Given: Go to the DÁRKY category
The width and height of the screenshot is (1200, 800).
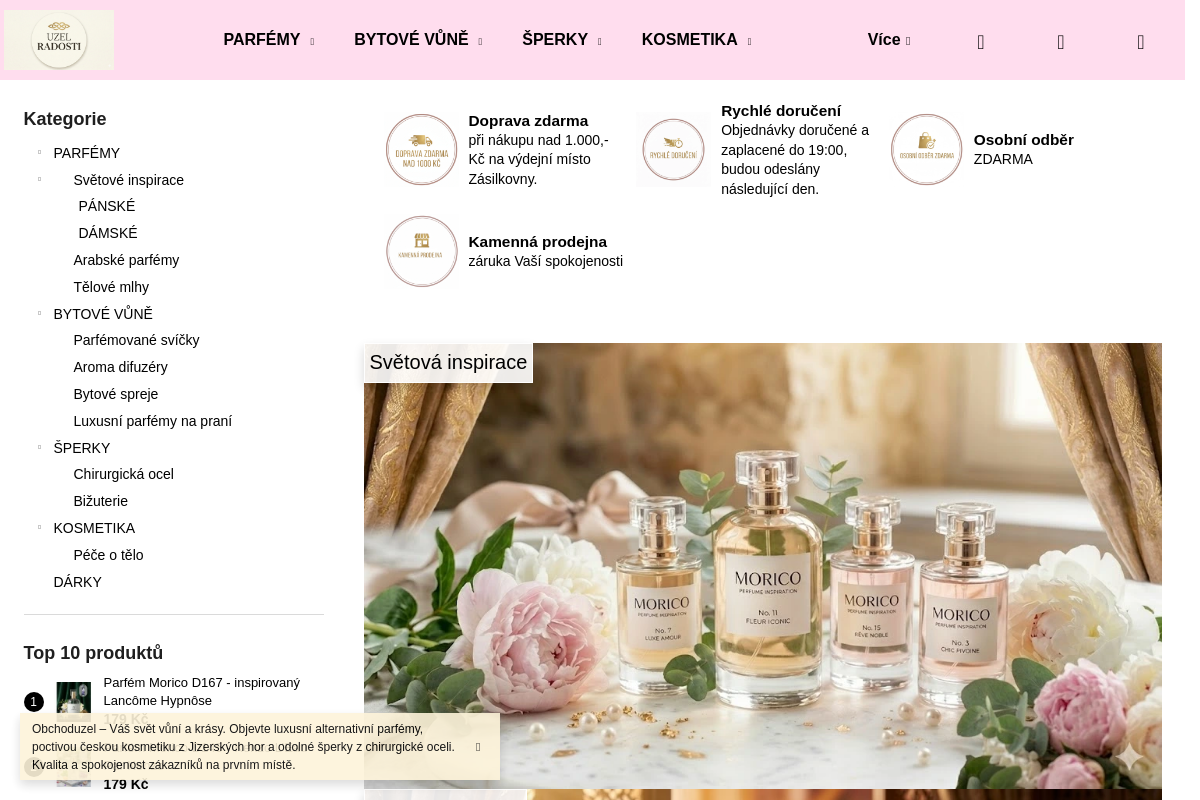Looking at the screenshot, I should [x=77, y=582].
